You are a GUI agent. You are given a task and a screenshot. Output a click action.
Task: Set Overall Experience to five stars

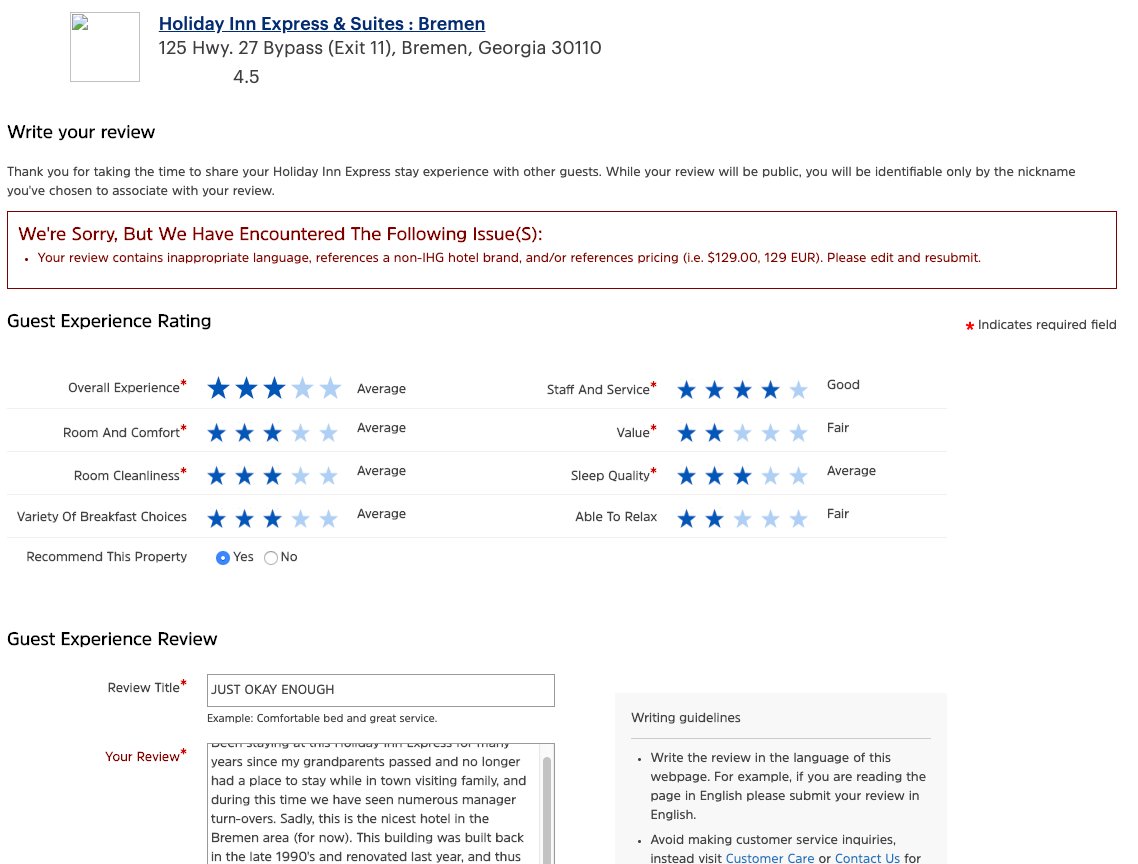[x=330, y=388]
